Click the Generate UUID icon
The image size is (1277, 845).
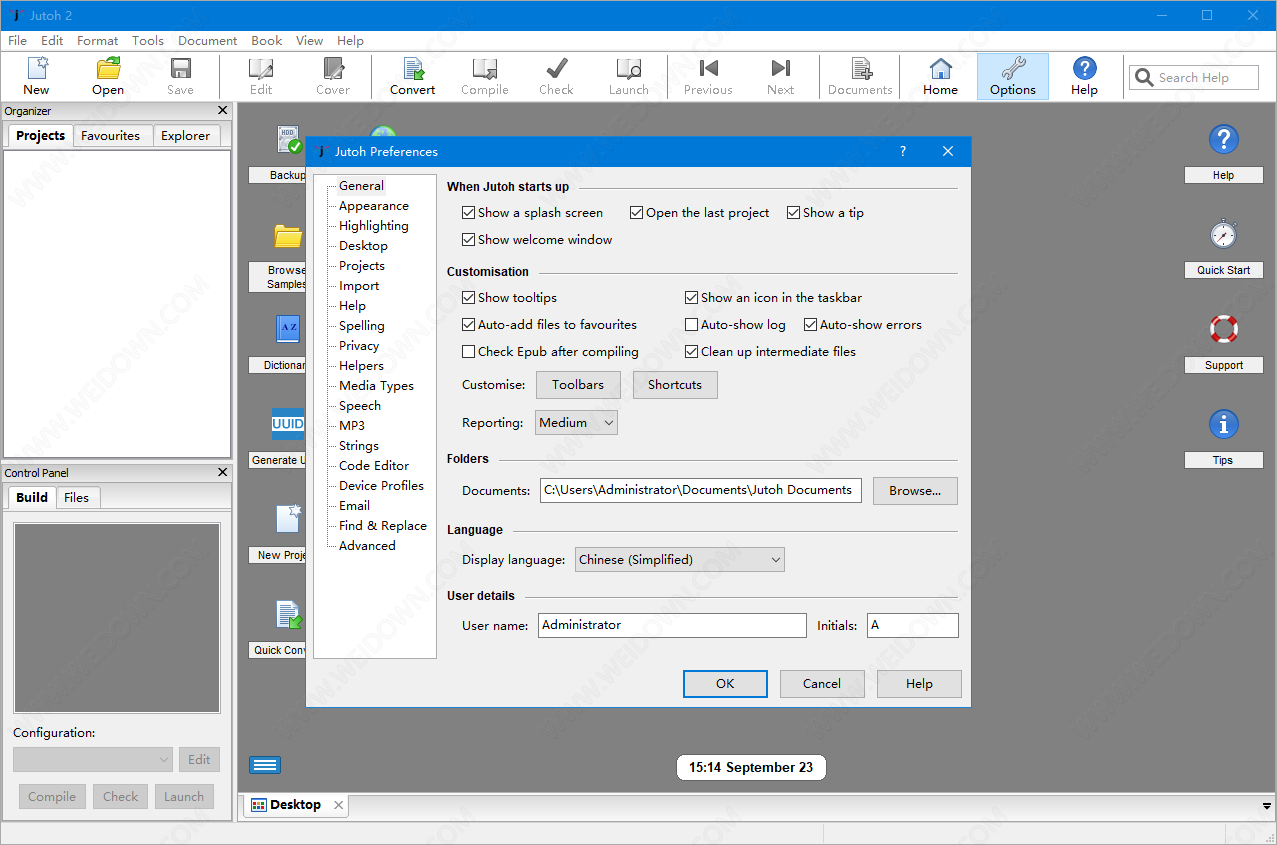(x=288, y=424)
